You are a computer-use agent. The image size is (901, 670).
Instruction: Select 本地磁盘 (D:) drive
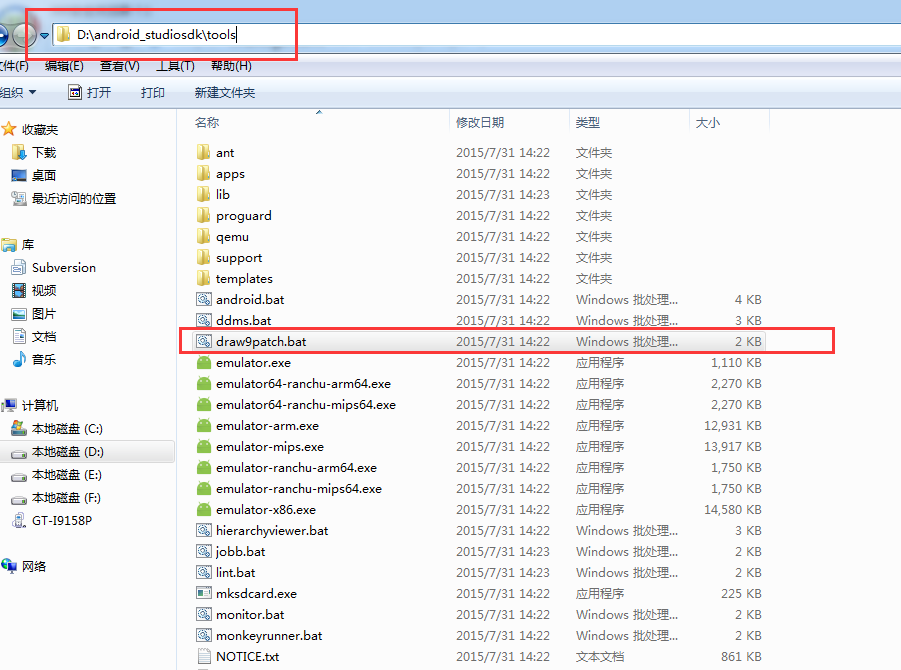(x=57, y=452)
